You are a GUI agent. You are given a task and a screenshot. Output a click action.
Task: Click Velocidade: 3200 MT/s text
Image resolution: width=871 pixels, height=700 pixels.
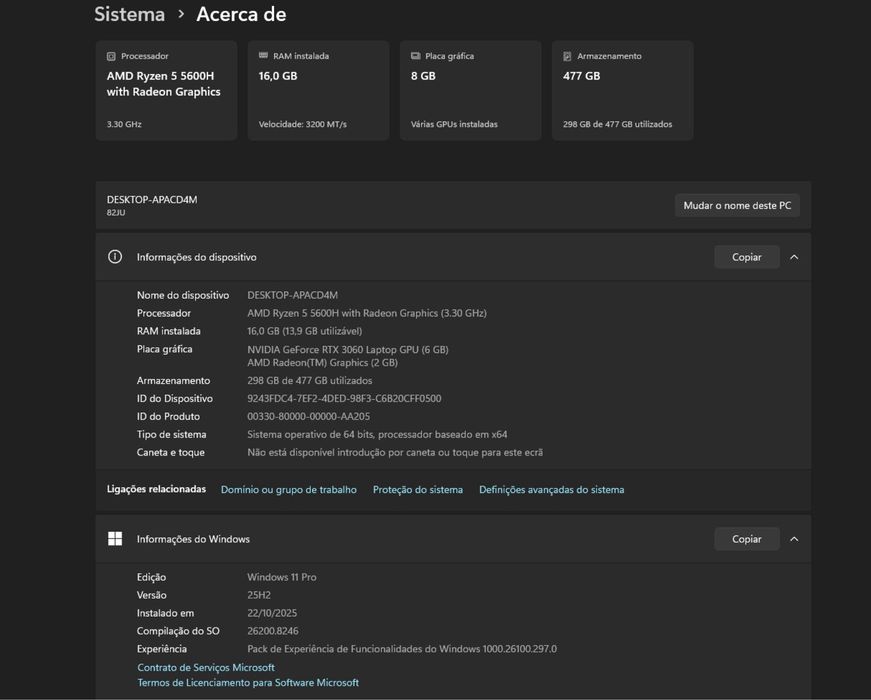[x=303, y=124]
